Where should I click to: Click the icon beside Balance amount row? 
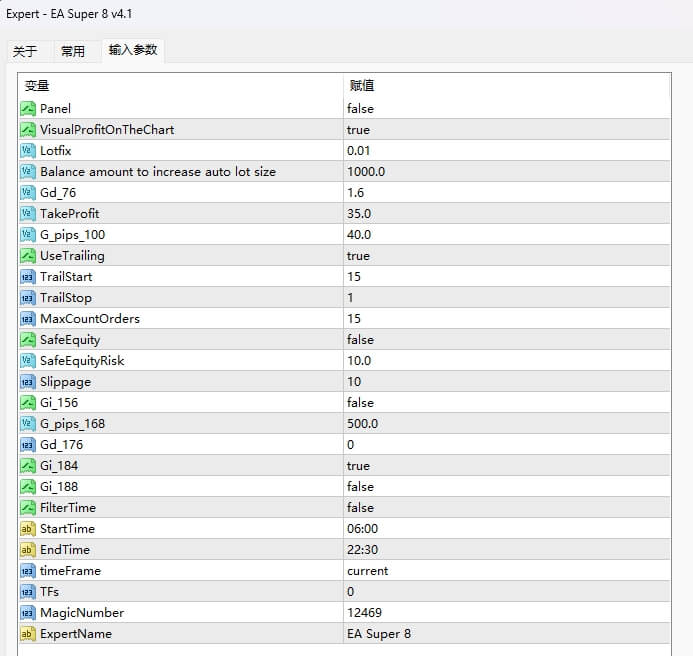tap(27, 172)
